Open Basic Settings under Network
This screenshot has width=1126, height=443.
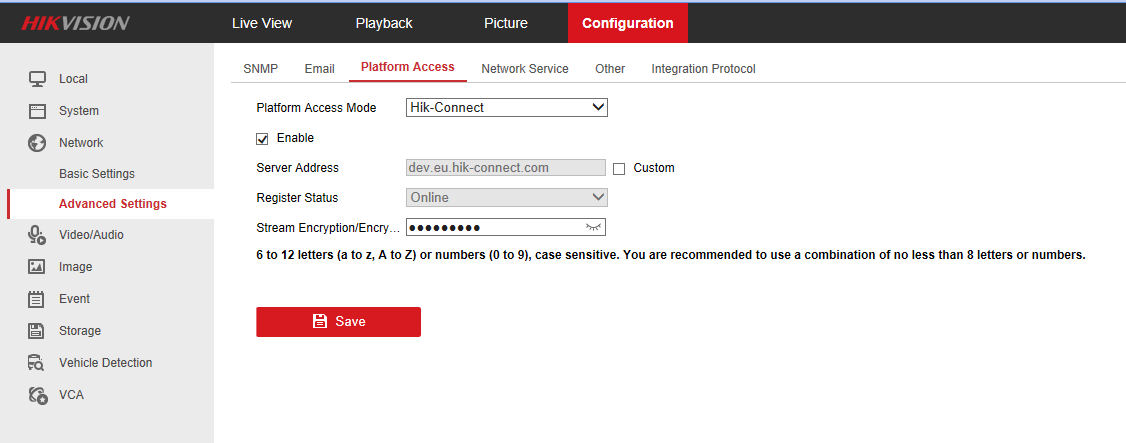[x=97, y=174]
